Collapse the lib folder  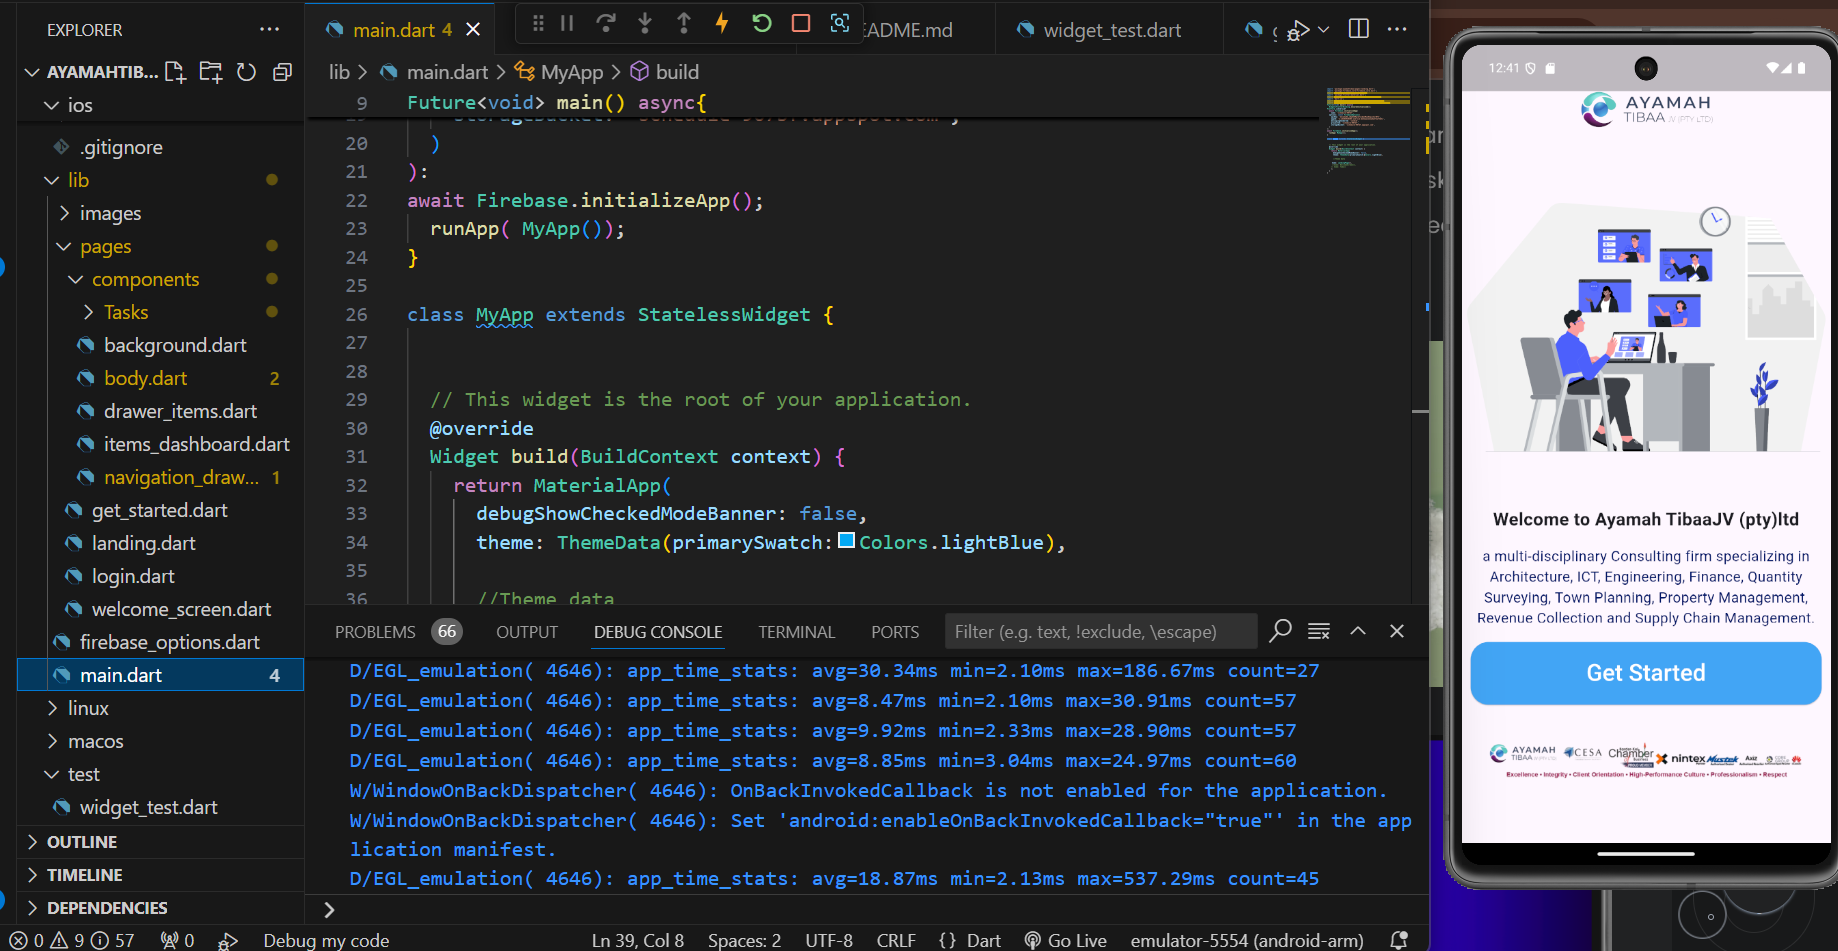tap(52, 180)
